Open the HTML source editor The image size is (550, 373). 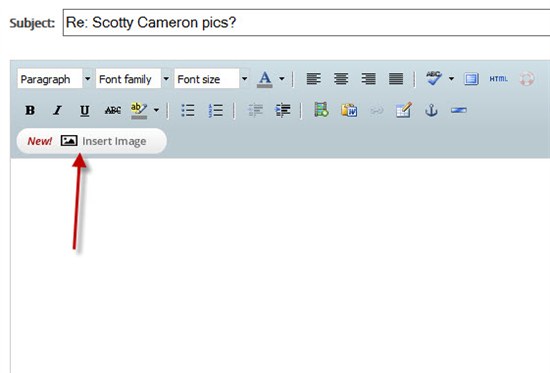pos(498,79)
